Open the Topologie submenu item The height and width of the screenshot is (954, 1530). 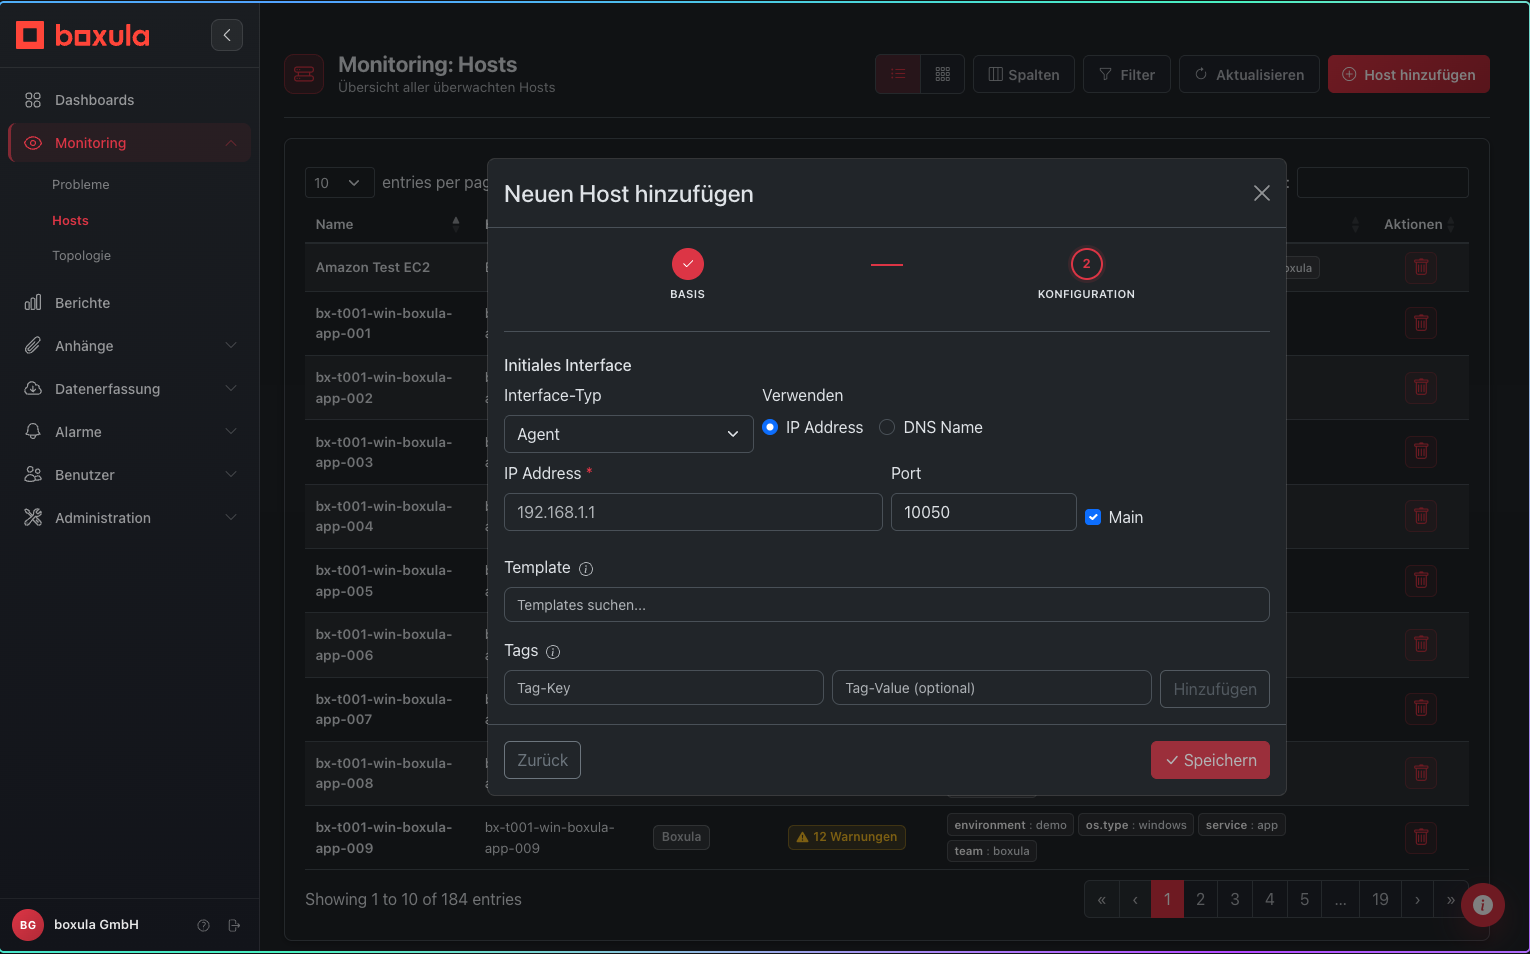point(81,255)
